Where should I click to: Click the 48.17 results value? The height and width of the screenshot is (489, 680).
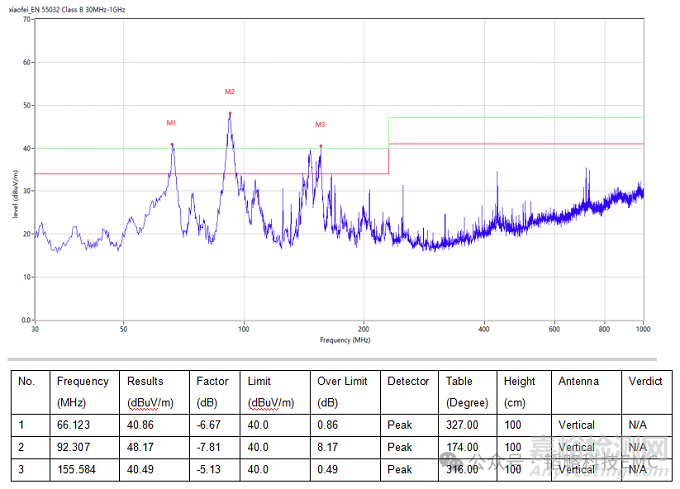tap(141, 447)
